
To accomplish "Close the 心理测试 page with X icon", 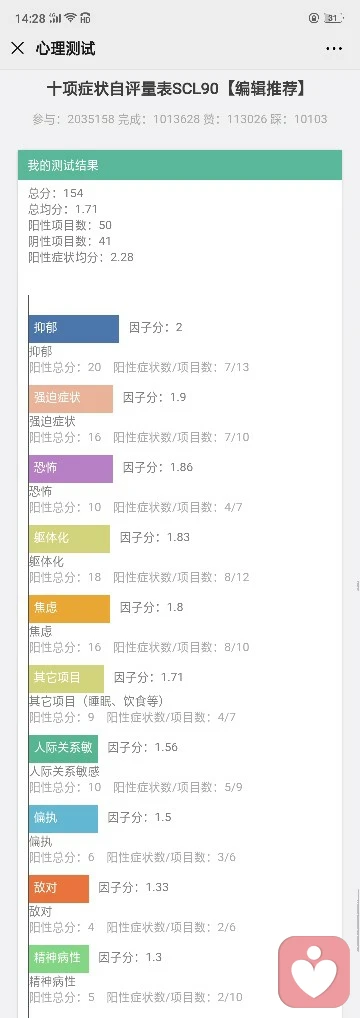I will click(x=18, y=48).
